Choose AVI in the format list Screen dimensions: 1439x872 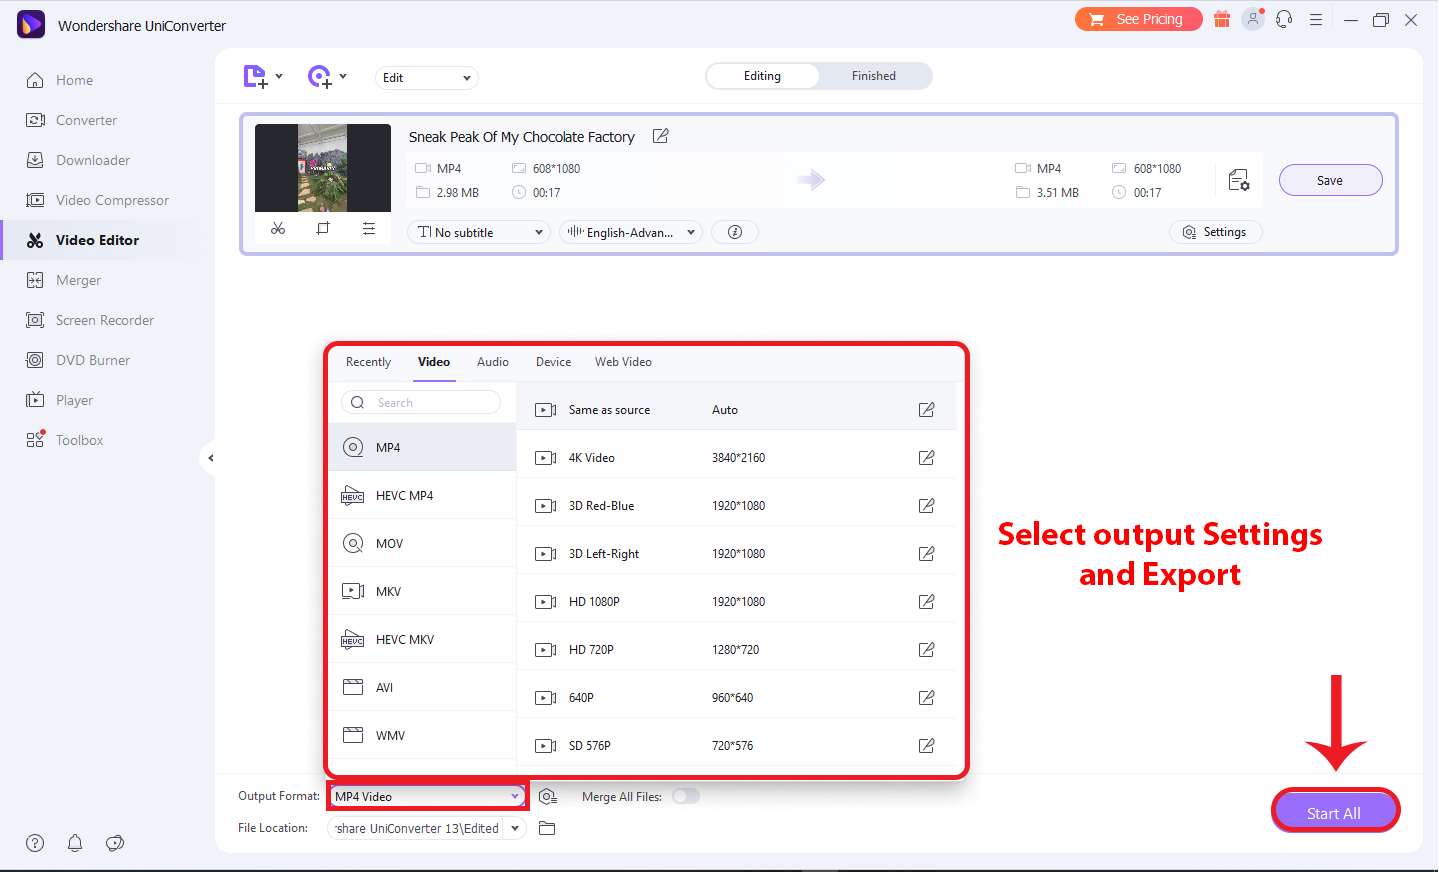(422, 687)
